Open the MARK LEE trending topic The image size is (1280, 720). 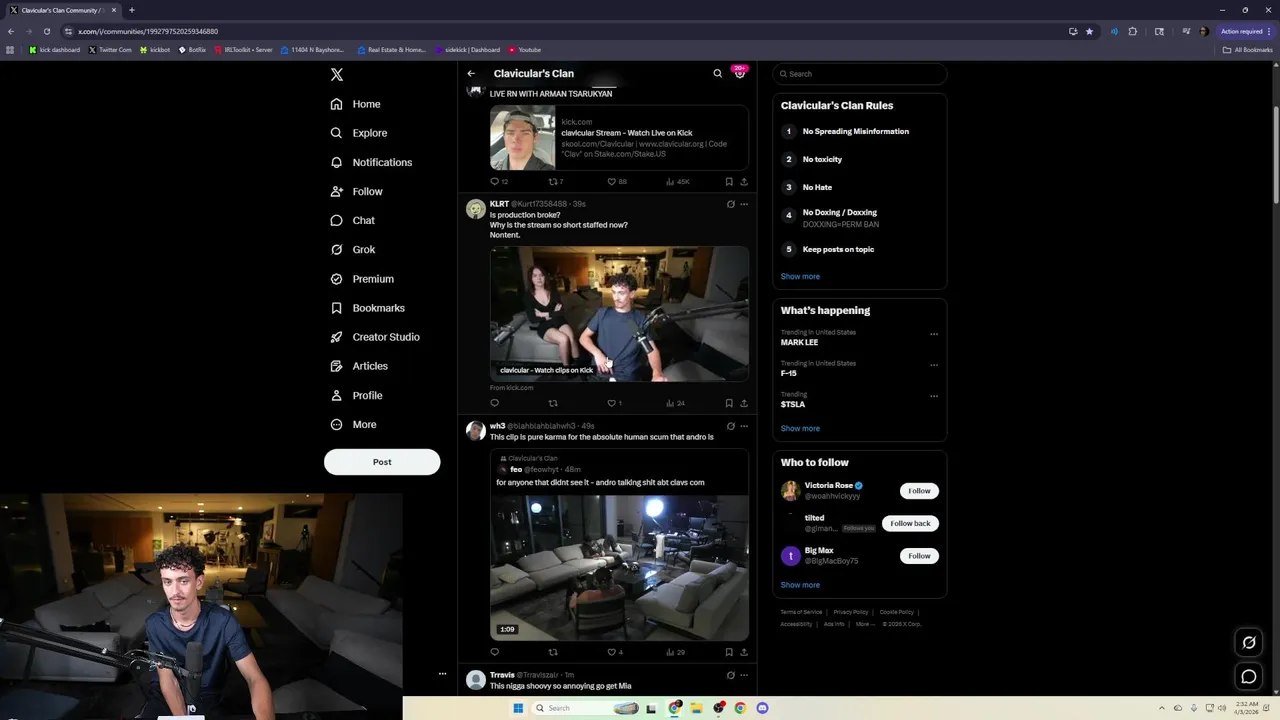coord(799,342)
